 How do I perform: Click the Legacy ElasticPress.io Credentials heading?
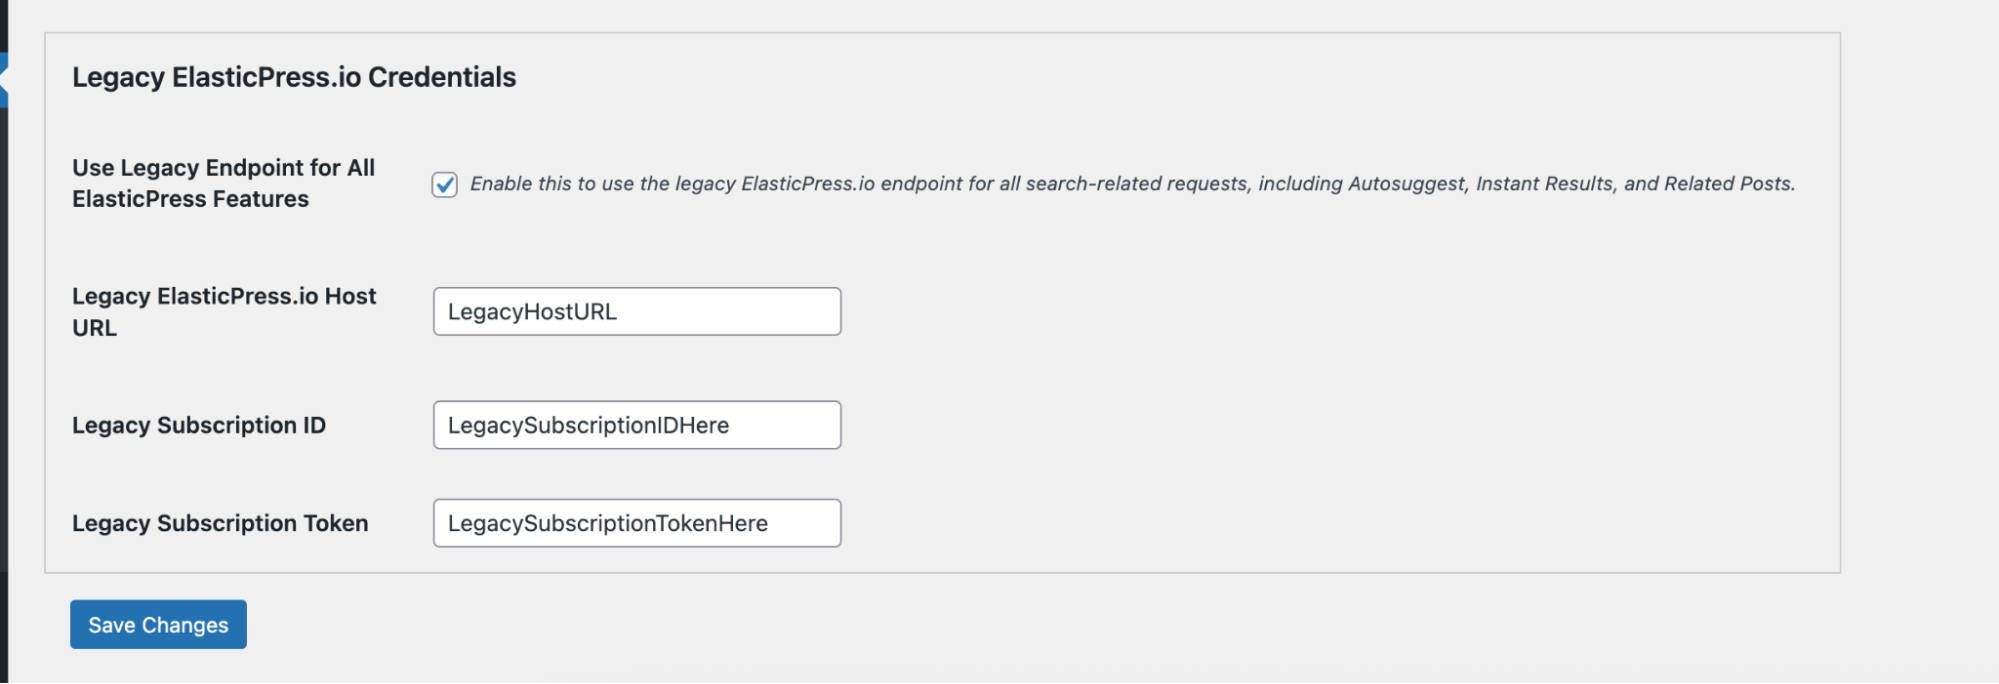tap(294, 77)
